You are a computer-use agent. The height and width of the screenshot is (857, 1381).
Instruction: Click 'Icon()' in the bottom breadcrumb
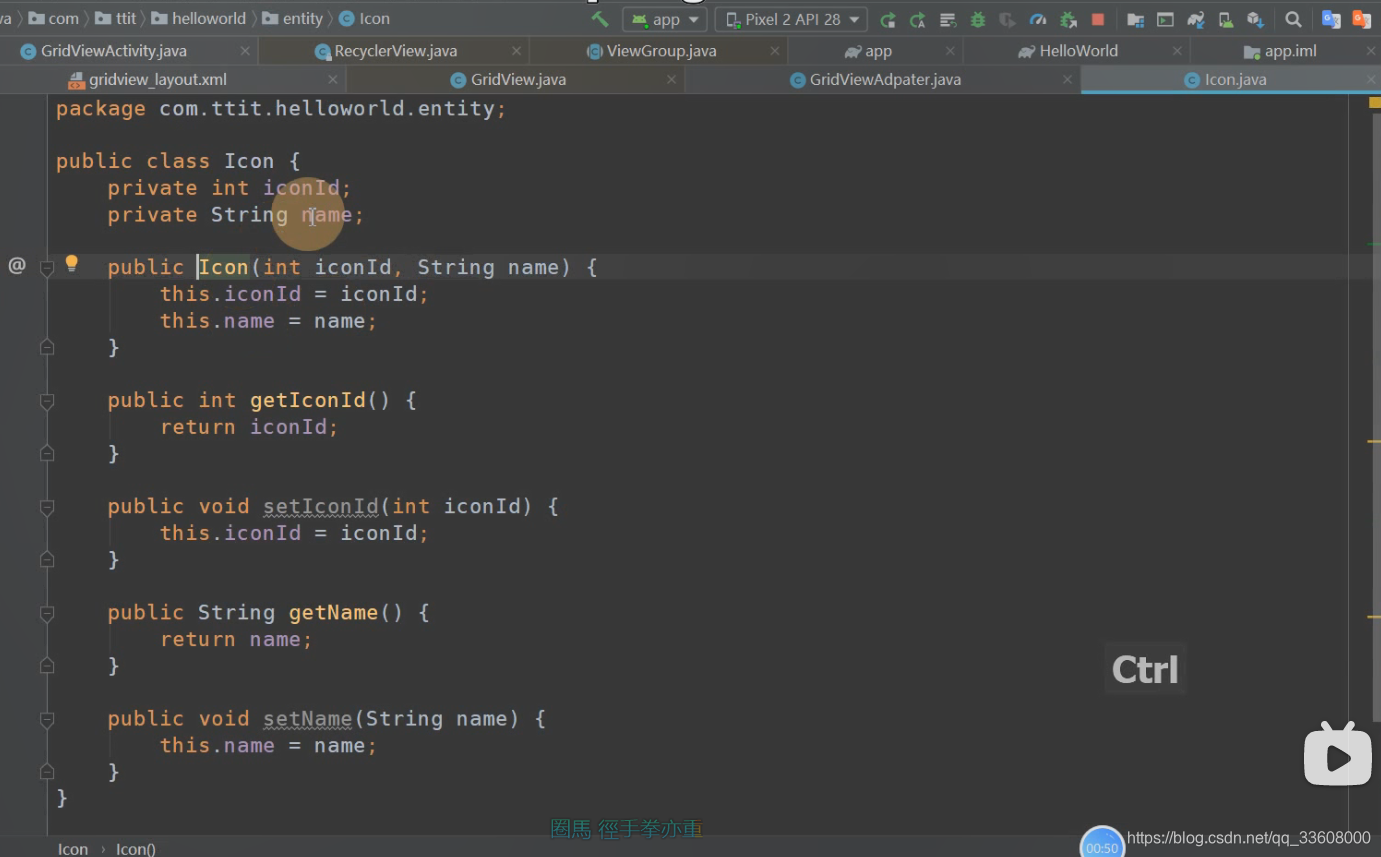coord(136,849)
